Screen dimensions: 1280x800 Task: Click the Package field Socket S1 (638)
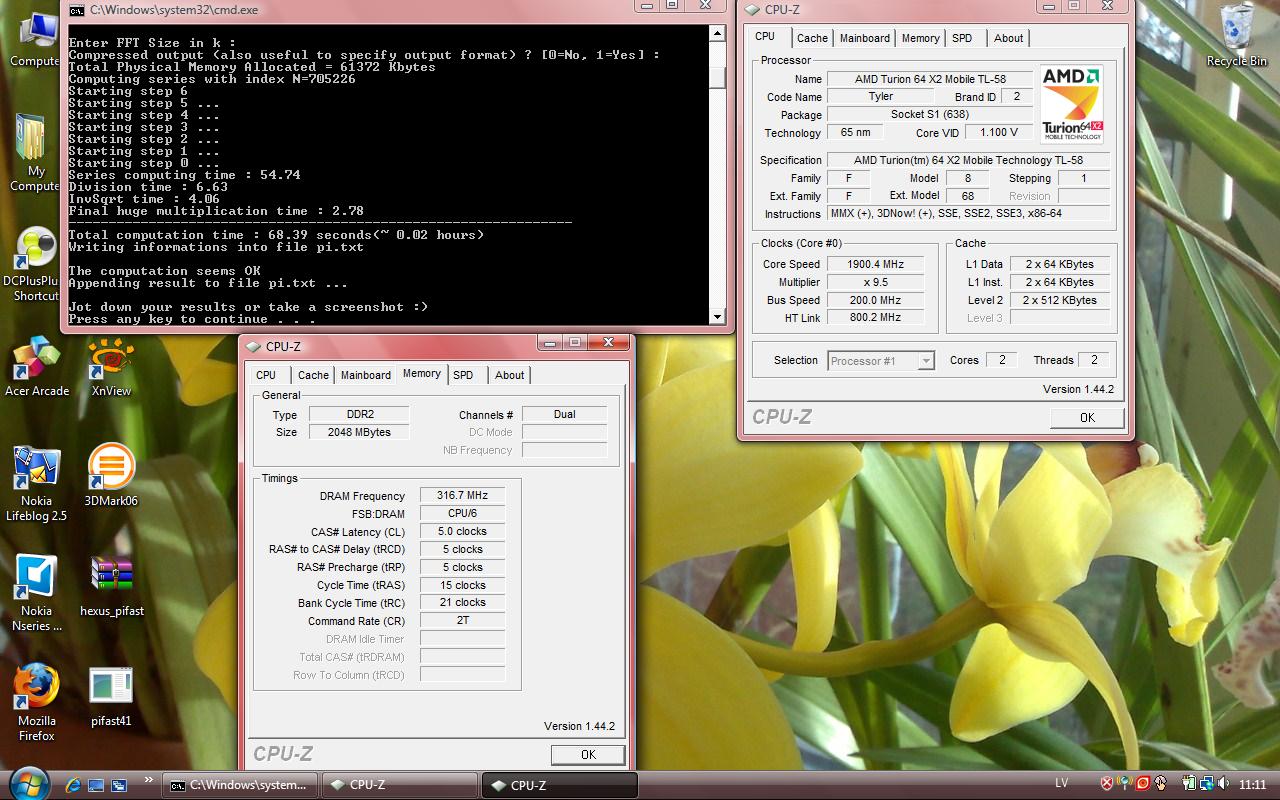pos(929,115)
